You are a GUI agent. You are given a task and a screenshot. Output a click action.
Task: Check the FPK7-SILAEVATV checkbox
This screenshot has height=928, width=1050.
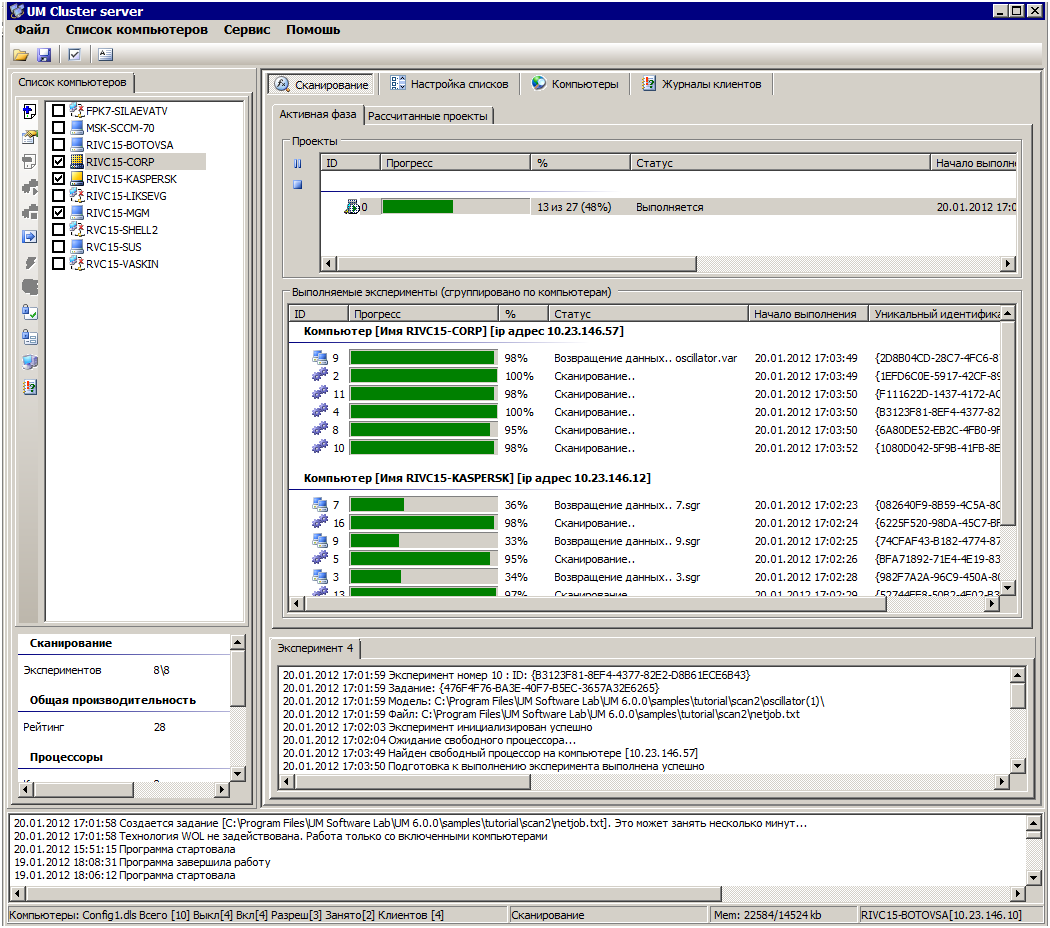[x=58, y=110]
